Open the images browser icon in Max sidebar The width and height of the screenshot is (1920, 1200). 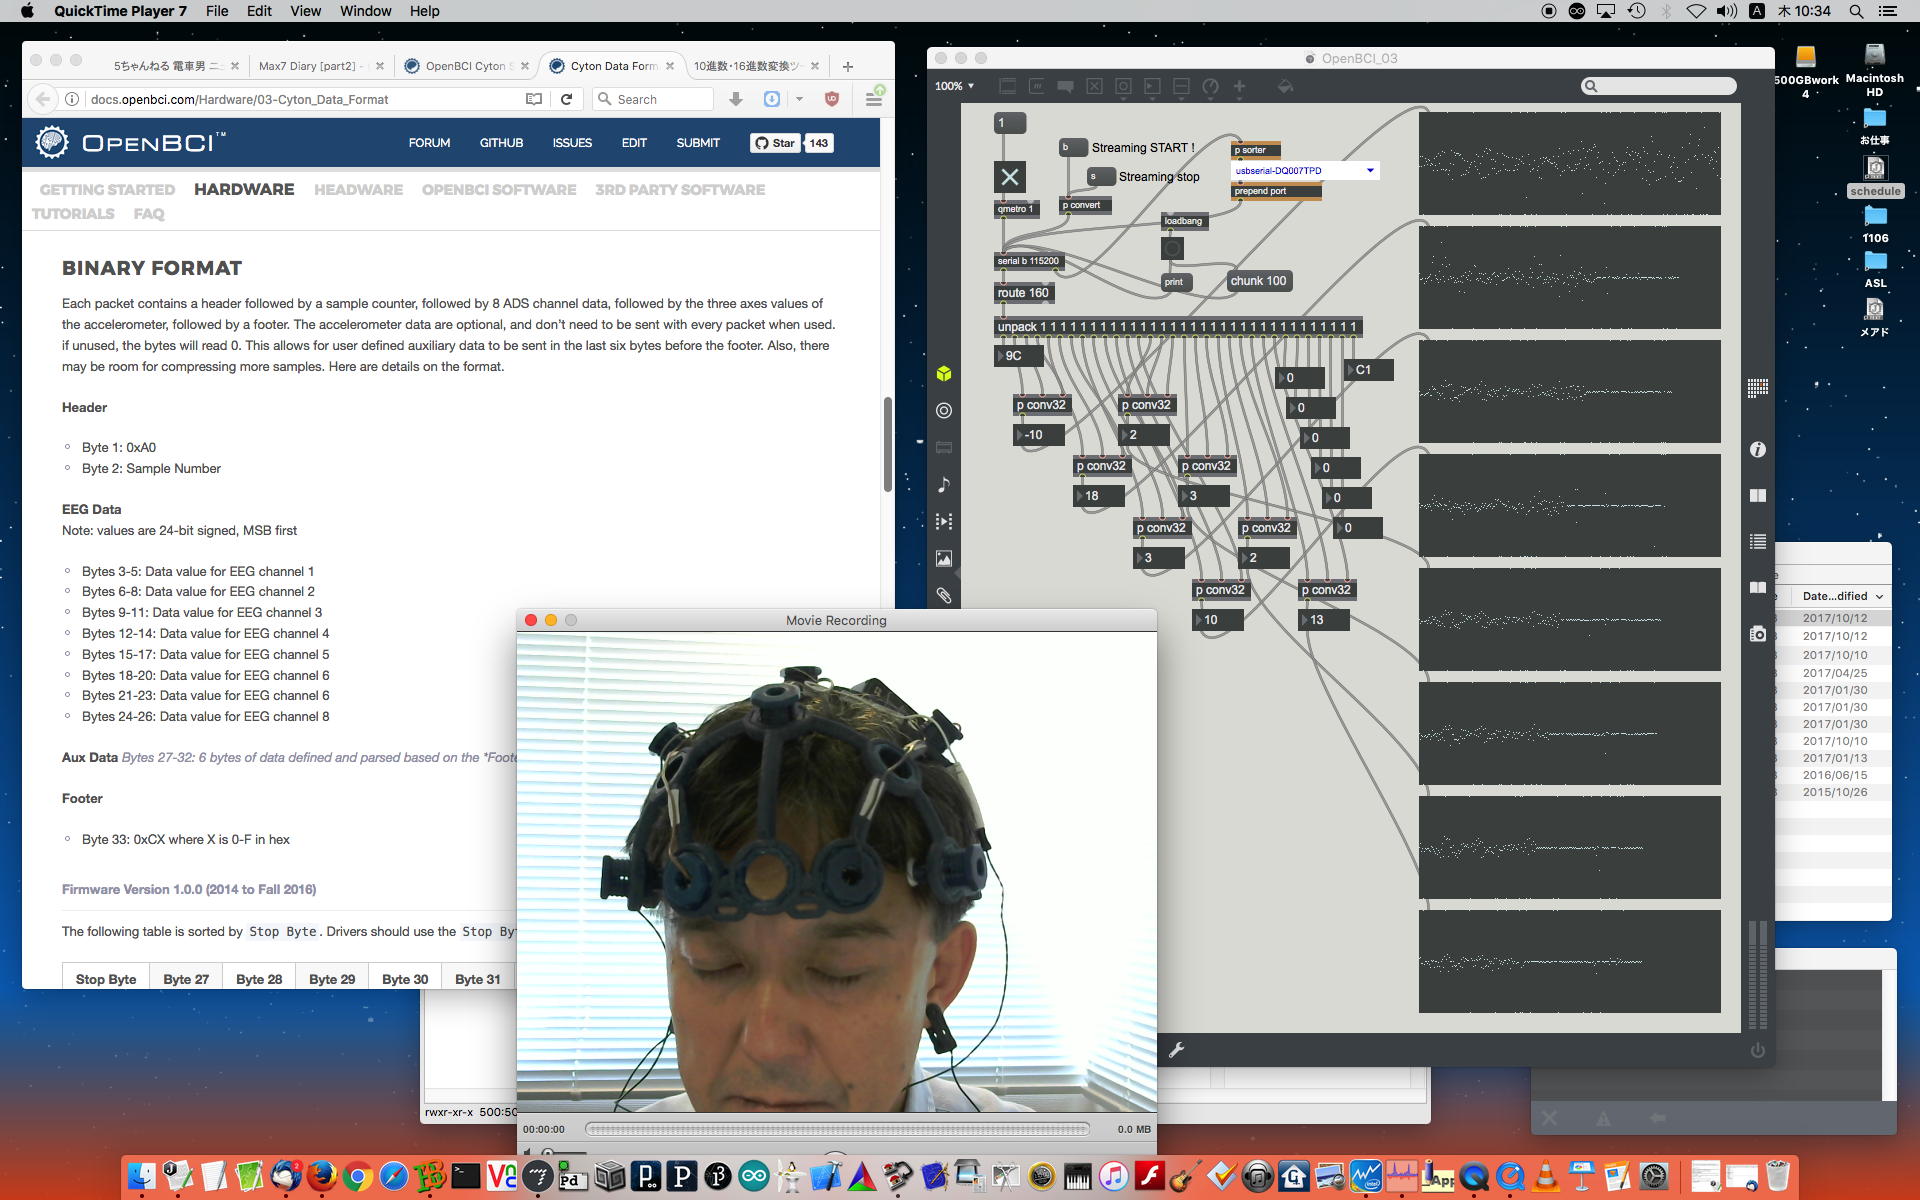(943, 559)
